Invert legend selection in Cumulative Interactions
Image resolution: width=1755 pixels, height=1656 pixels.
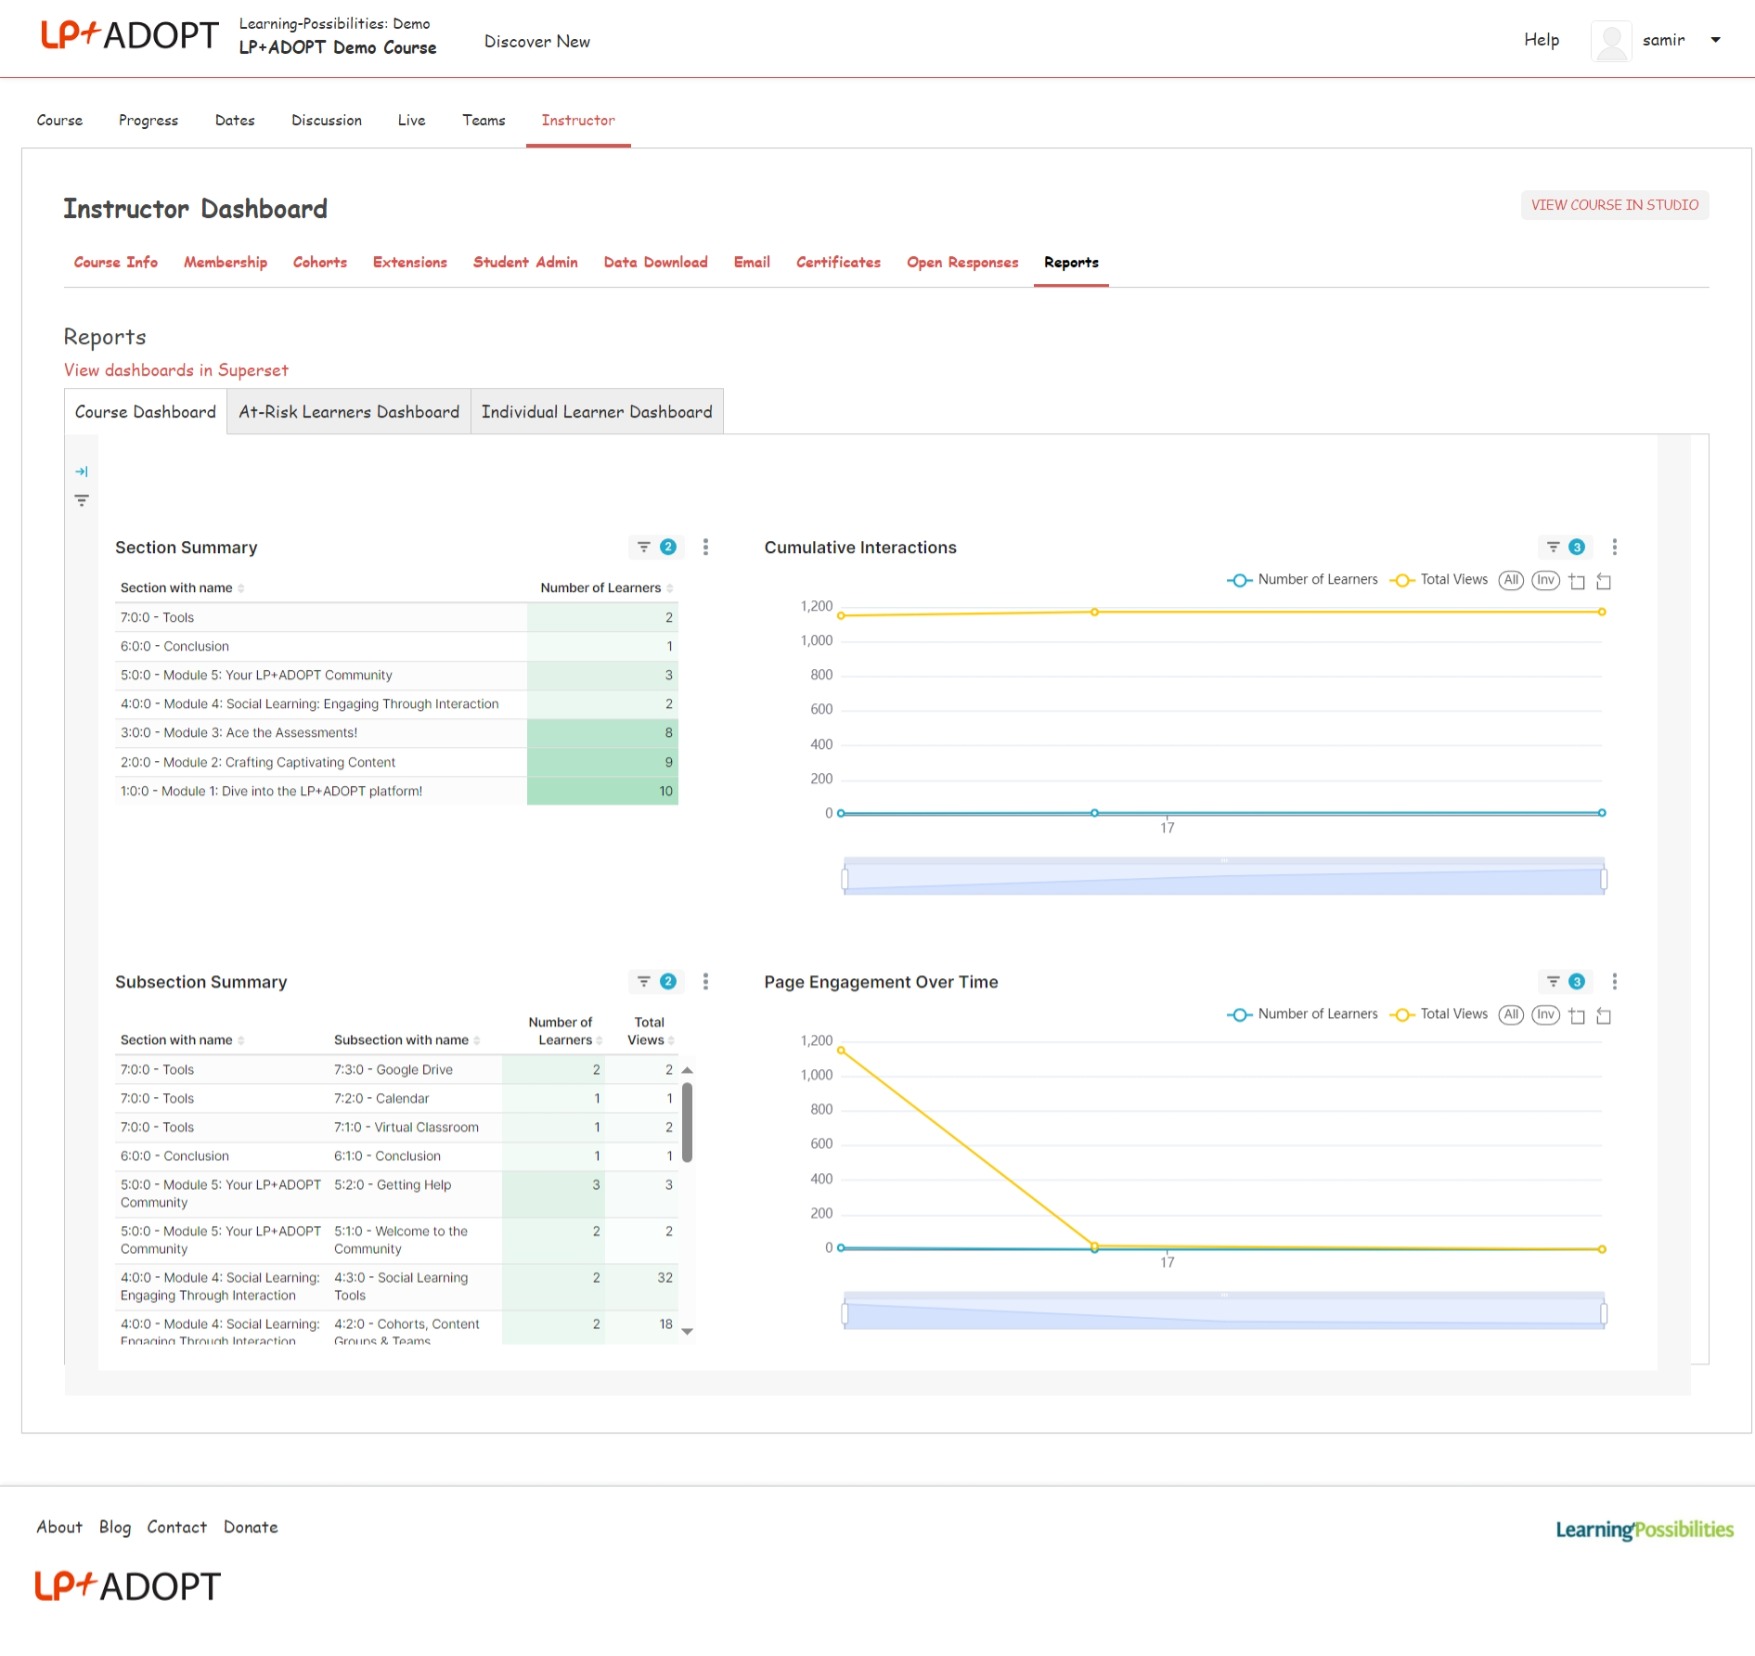1545,580
